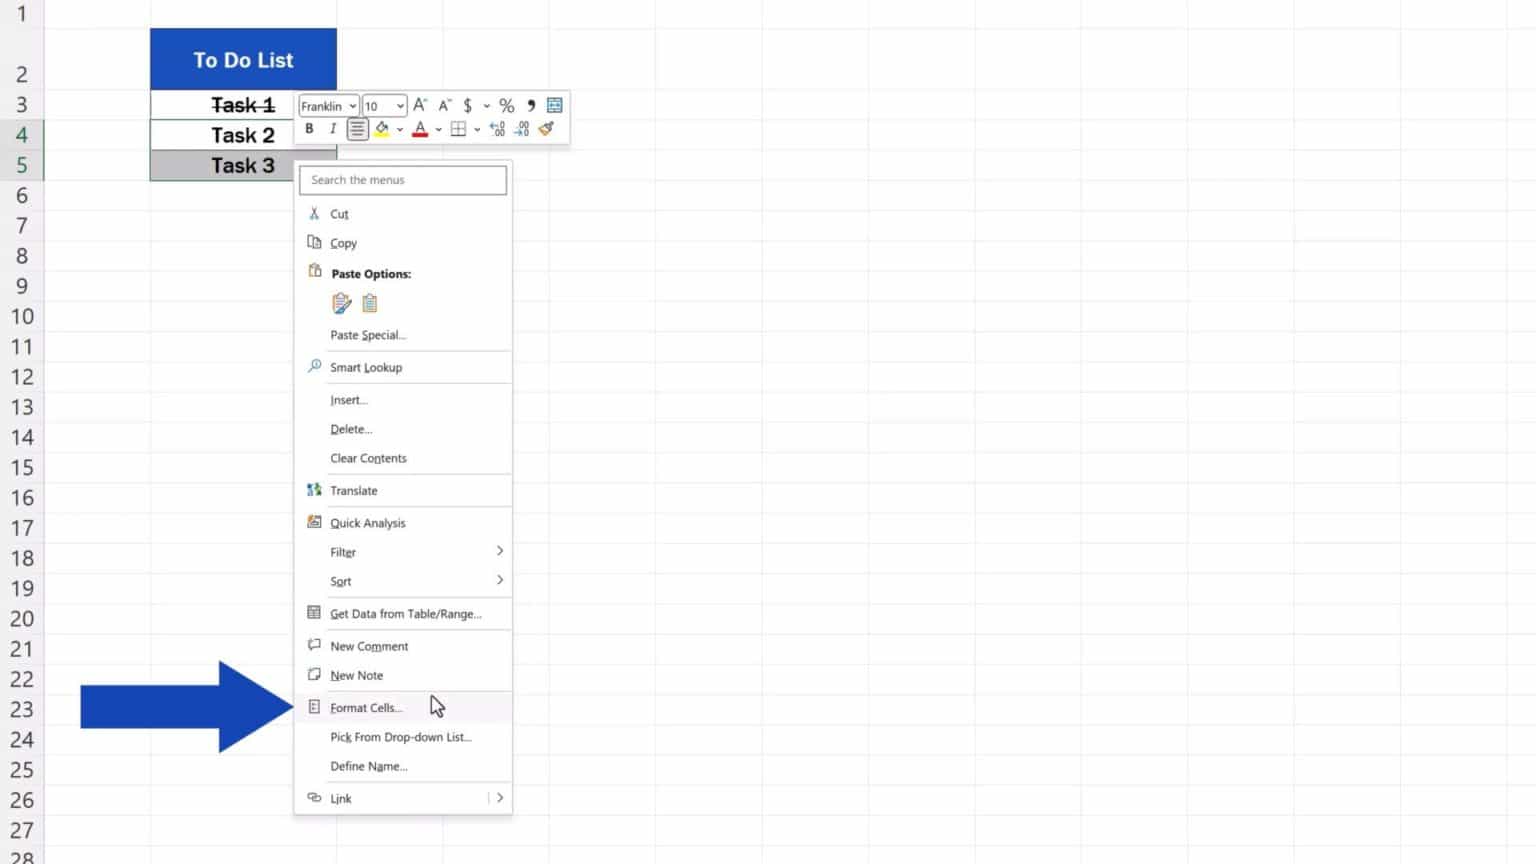Open the Font Color dropdown arrow
Image resolution: width=1536 pixels, height=864 pixels.
click(438, 129)
